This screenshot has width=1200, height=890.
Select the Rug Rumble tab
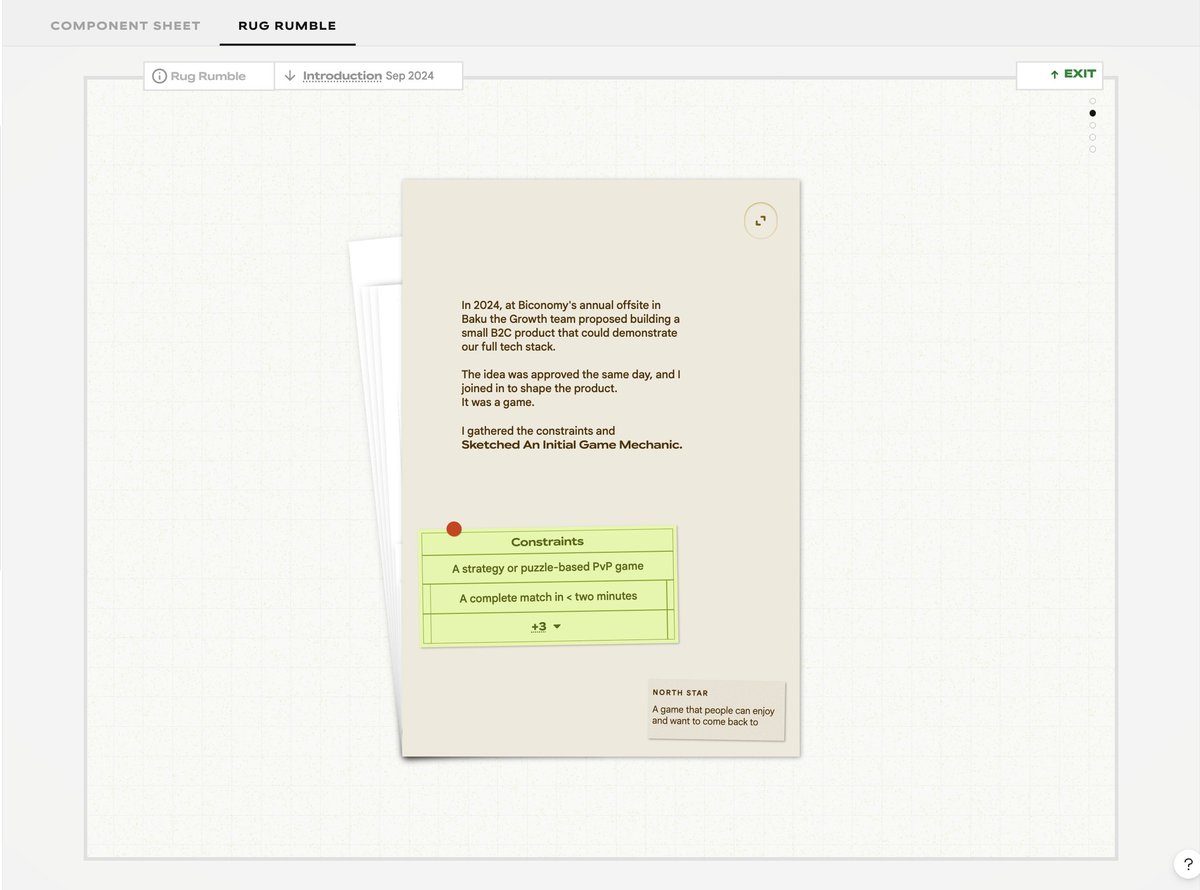[x=287, y=25]
